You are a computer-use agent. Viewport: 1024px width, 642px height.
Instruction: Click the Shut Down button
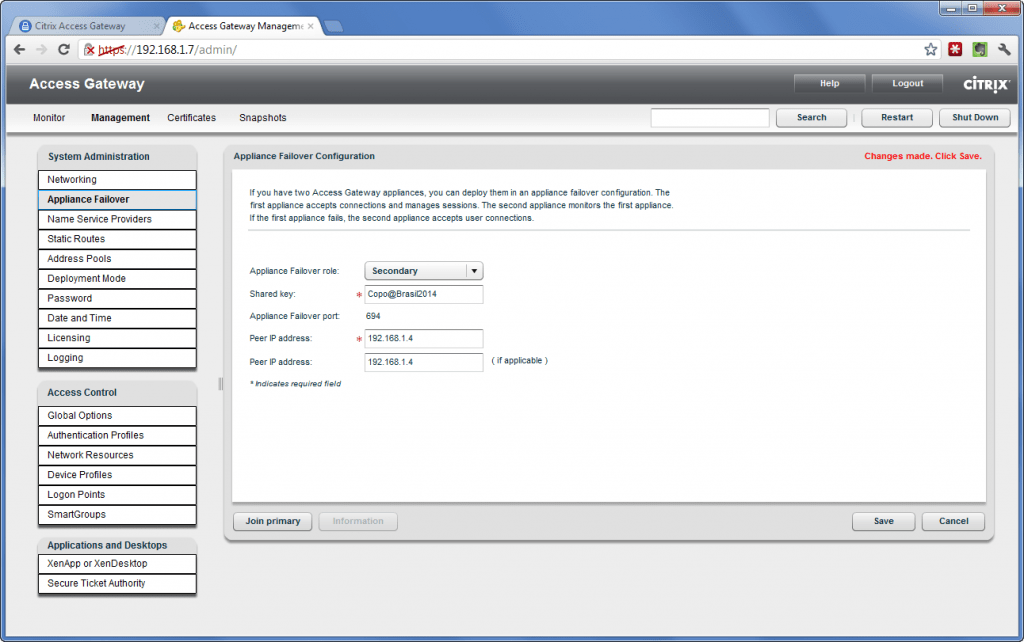pyautogui.click(x=974, y=118)
